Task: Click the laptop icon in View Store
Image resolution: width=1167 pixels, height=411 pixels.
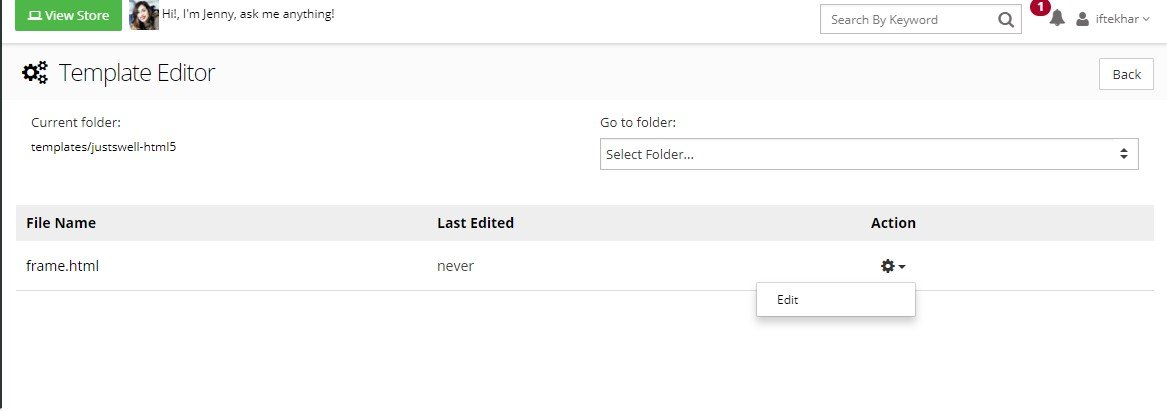Action: click(34, 16)
